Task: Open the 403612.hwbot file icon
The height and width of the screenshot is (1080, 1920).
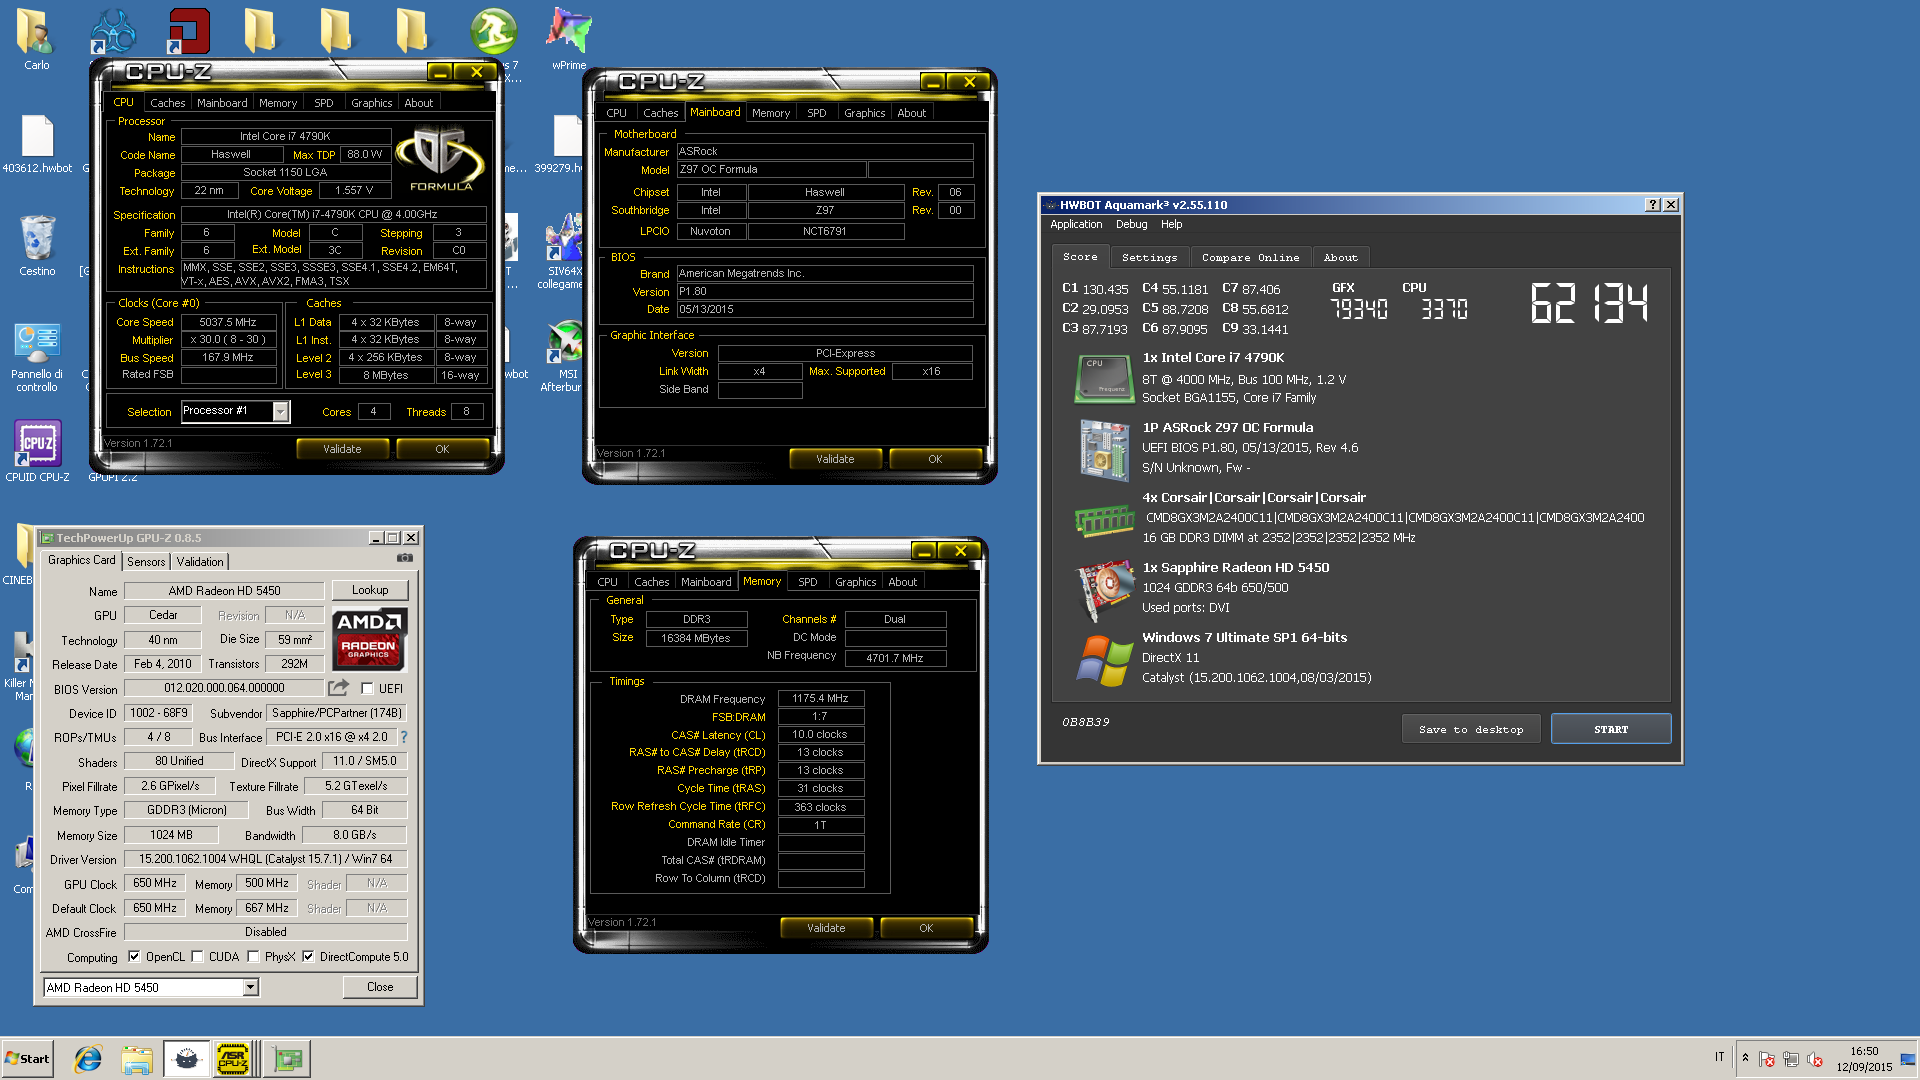Action: [37, 144]
